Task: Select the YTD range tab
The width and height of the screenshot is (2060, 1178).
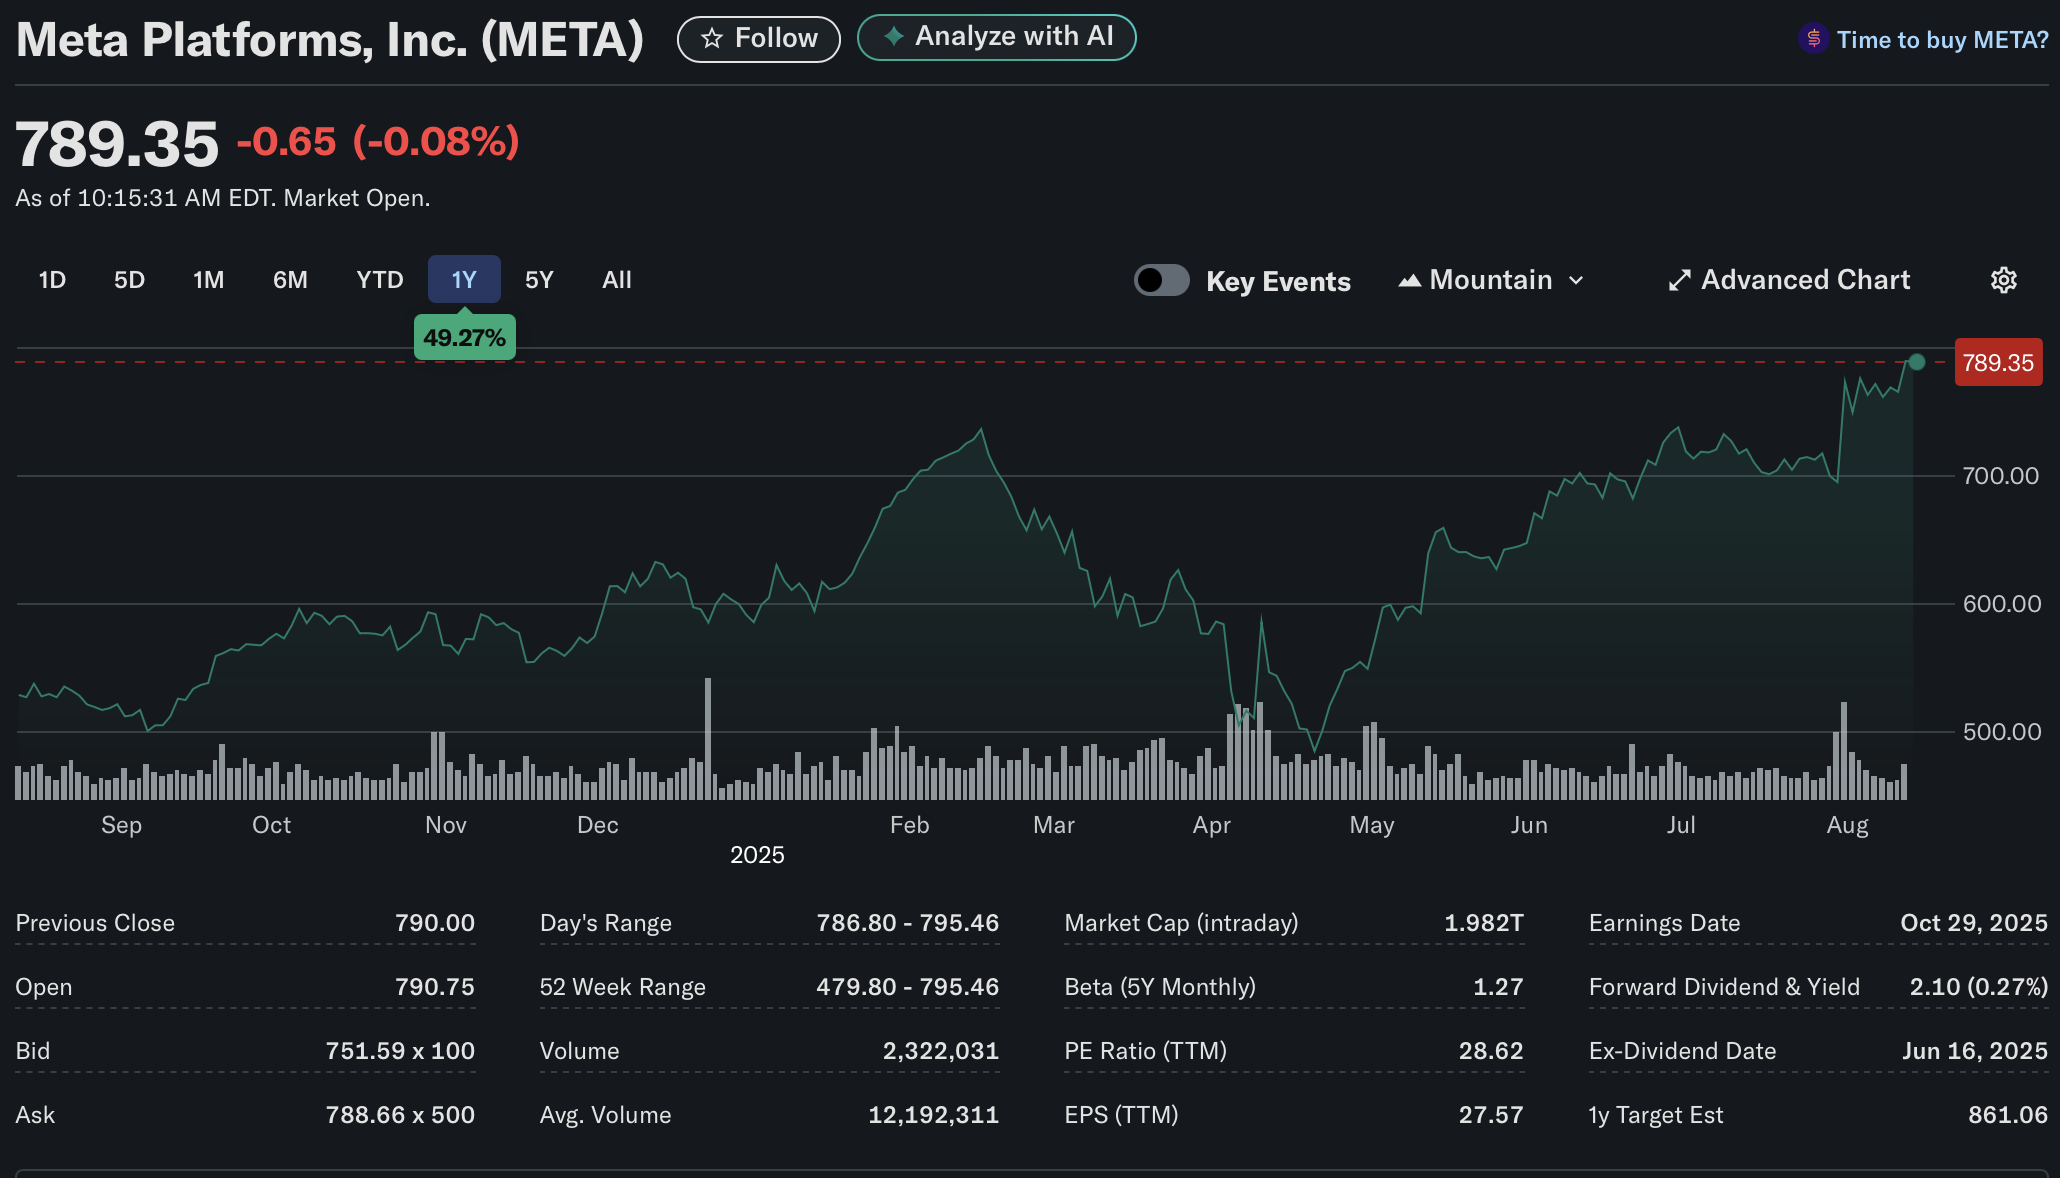Action: pyautogui.click(x=380, y=280)
